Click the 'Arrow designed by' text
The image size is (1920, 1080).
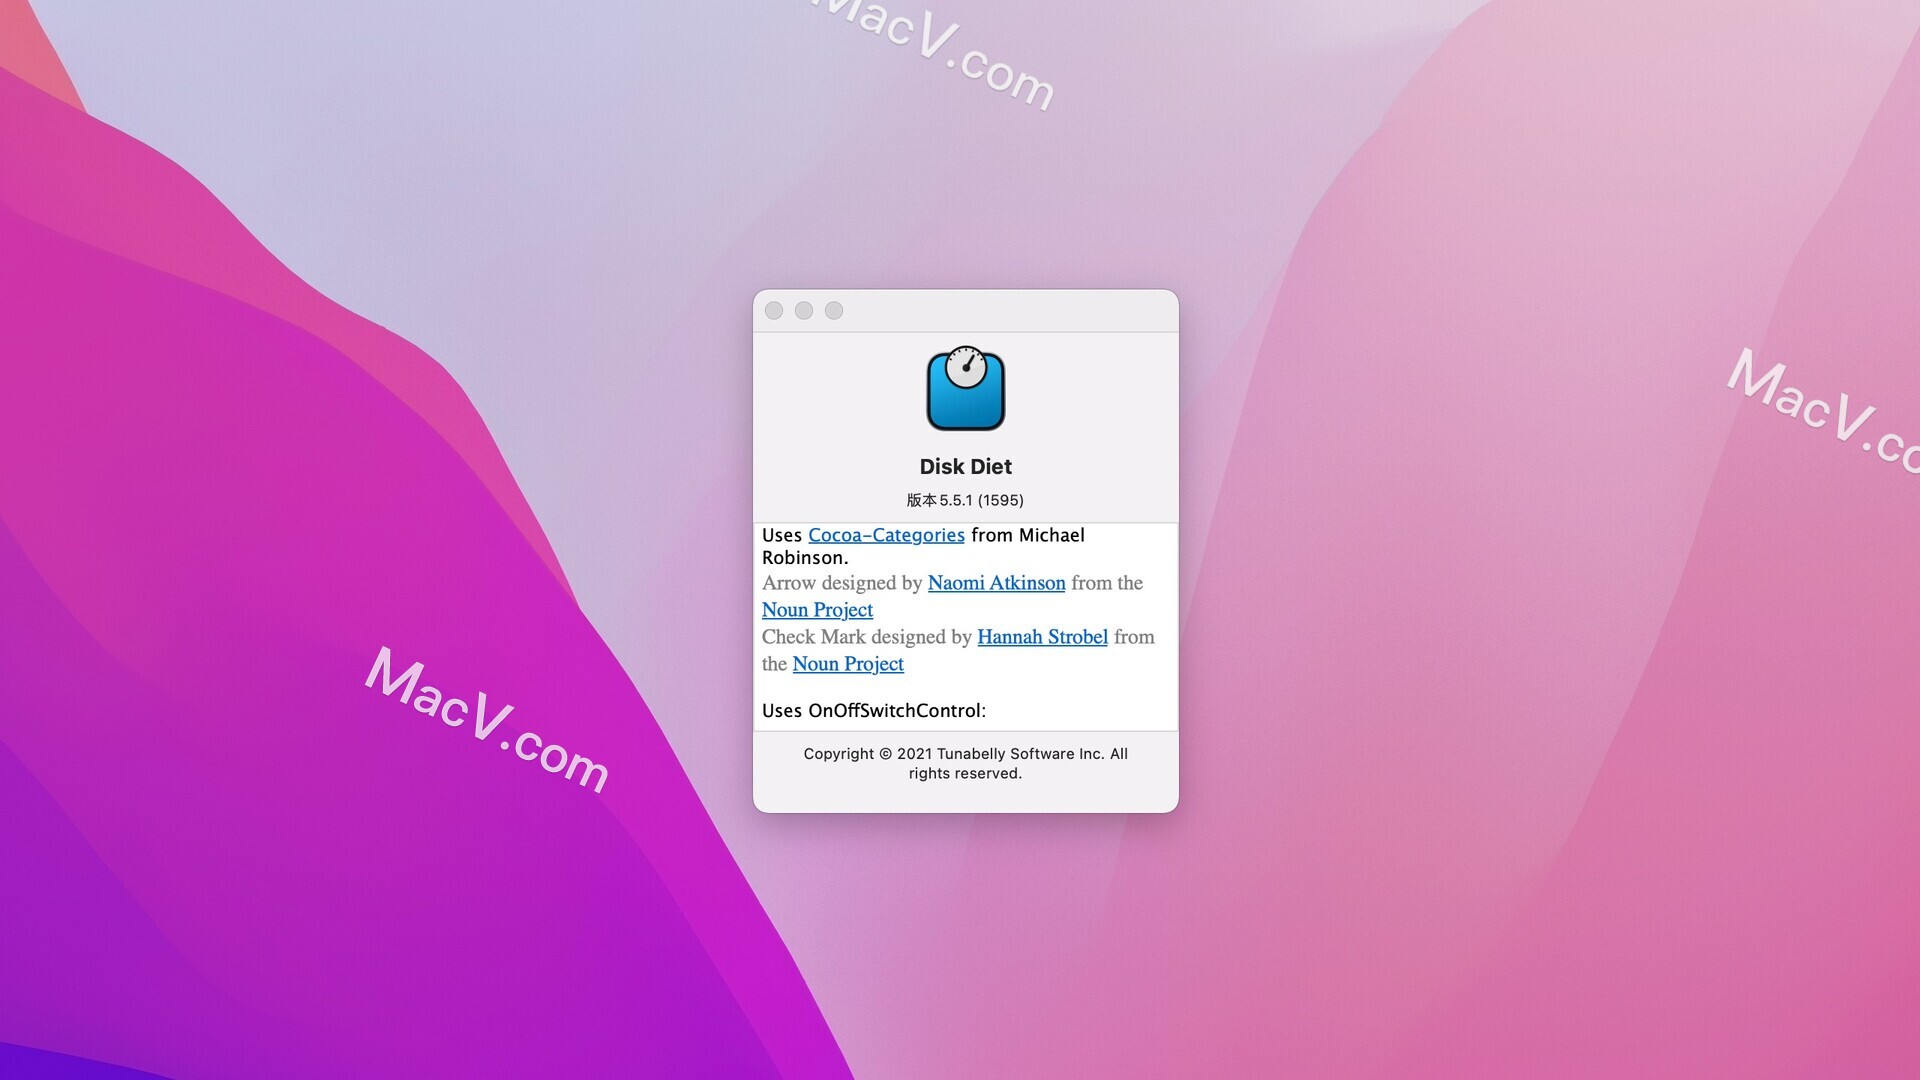(x=842, y=583)
